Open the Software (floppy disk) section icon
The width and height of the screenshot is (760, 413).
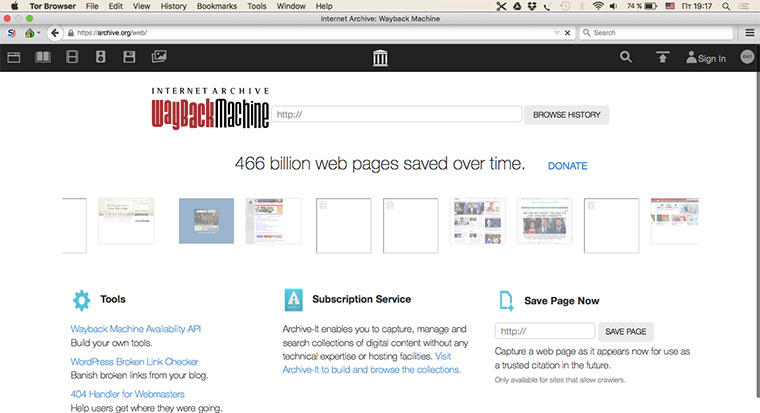[x=129, y=57]
